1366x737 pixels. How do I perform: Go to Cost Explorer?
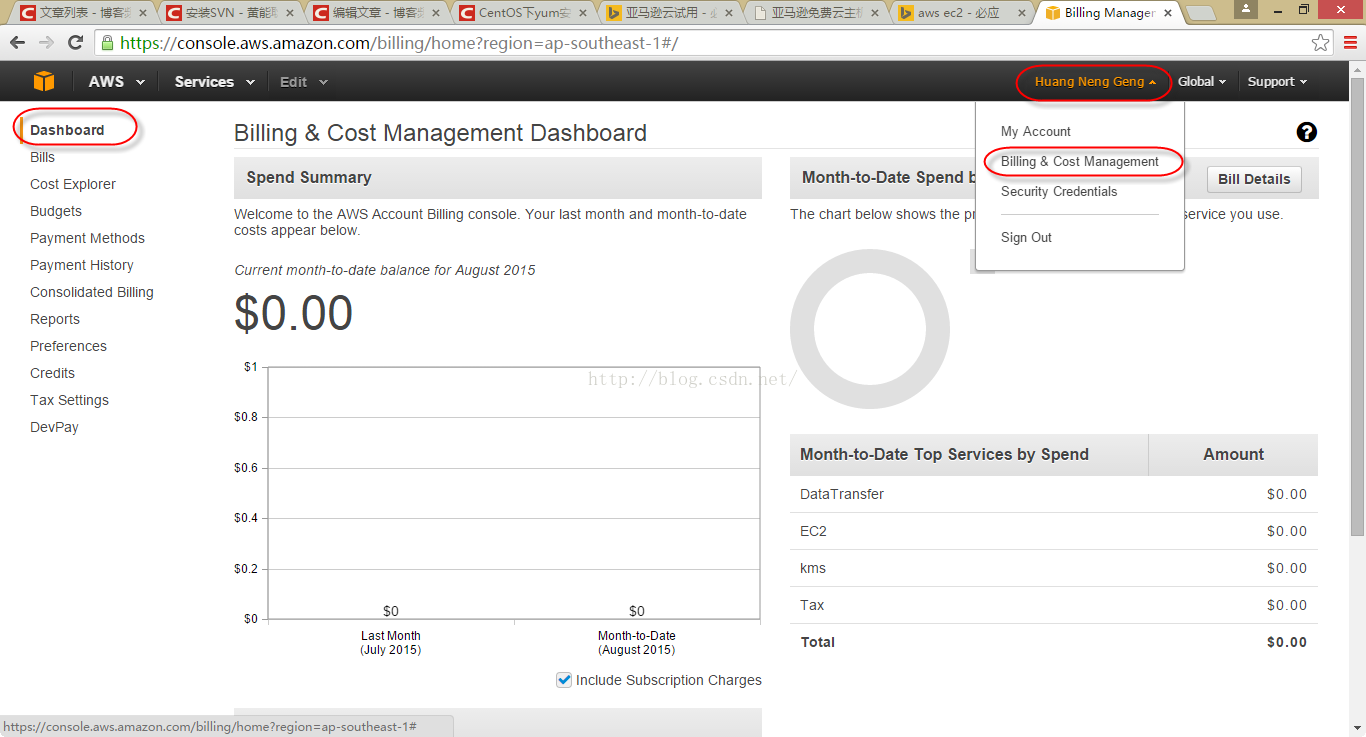click(x=73, y=184)
